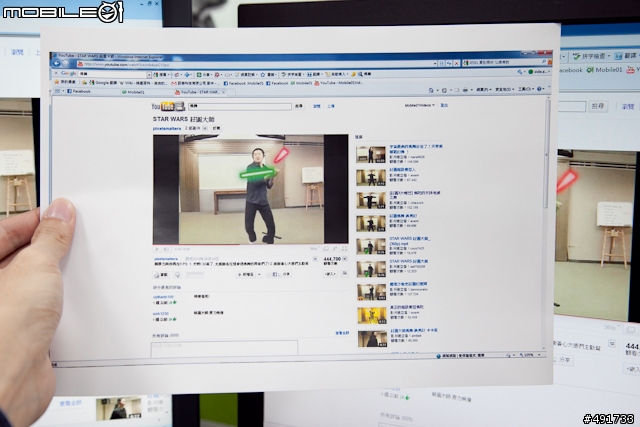Image resolution: width=640 pixels, height=427 pixels.
Task: Click the page's vertical scrollbar
Action: pyautogui.click(x=546, y=221)
